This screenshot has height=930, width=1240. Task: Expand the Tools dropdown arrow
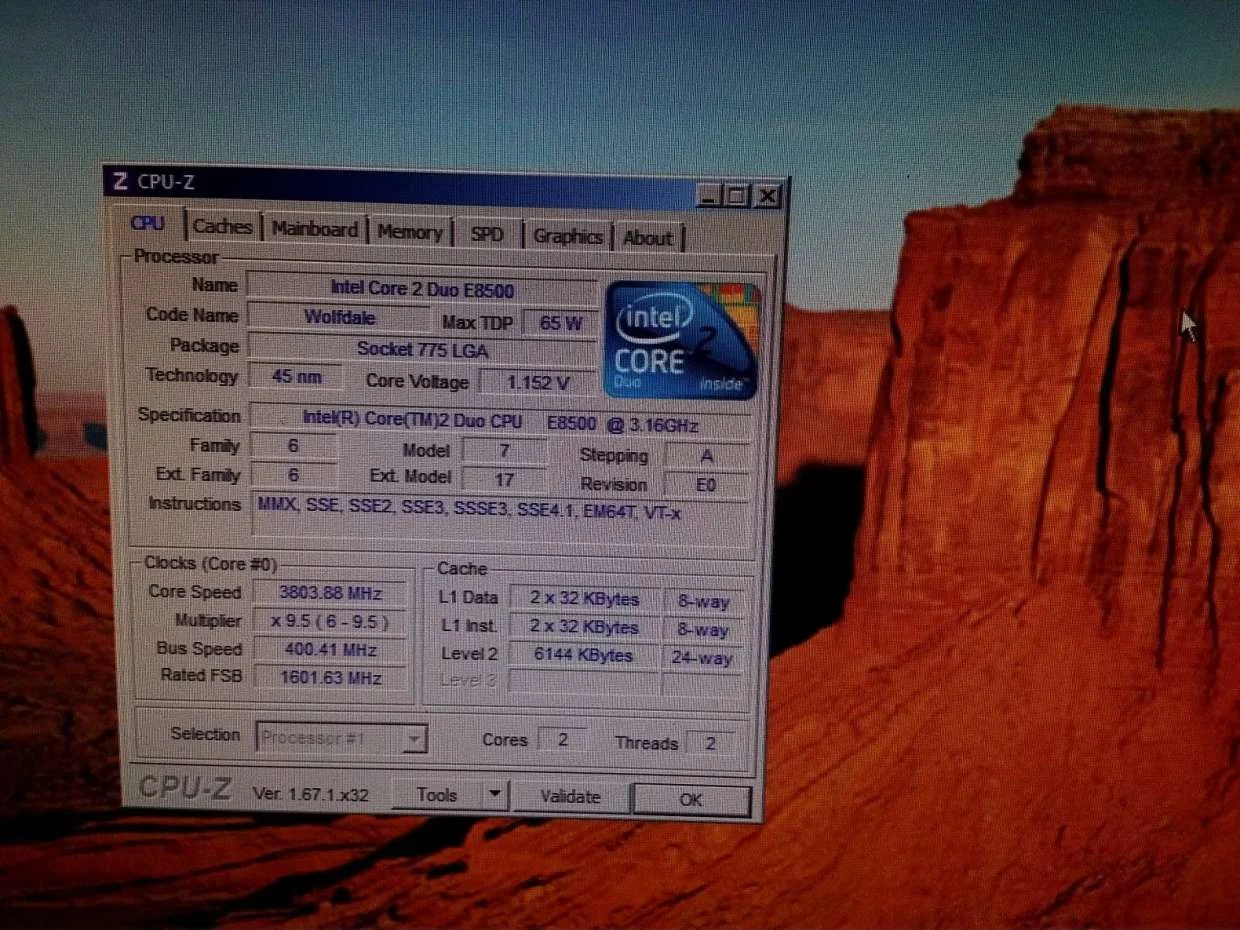tap(495, 796)
